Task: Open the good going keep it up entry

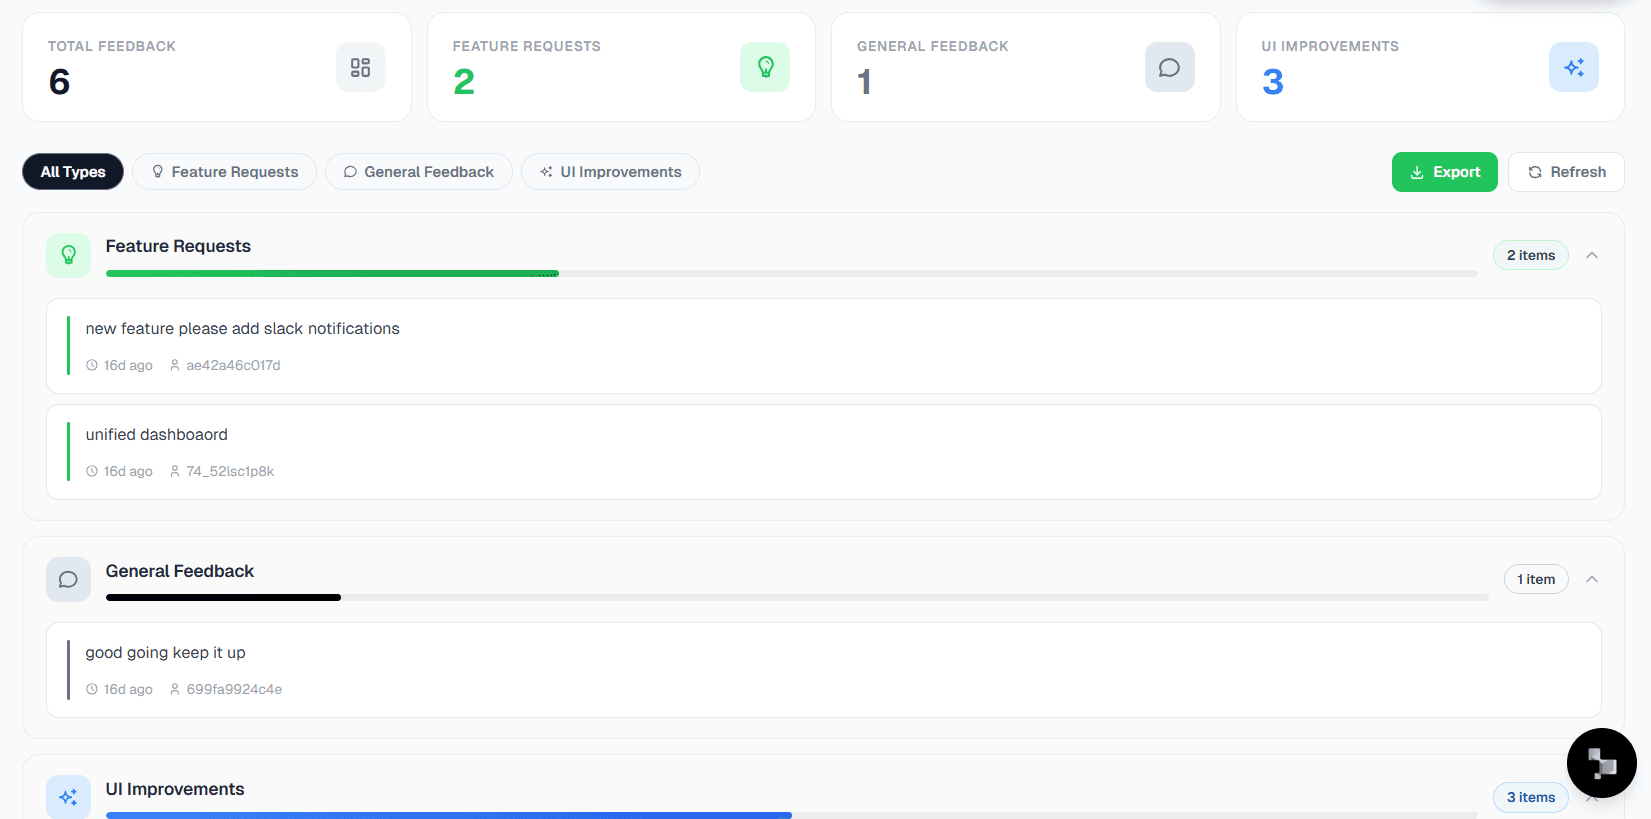Action: tap(824, 670)
